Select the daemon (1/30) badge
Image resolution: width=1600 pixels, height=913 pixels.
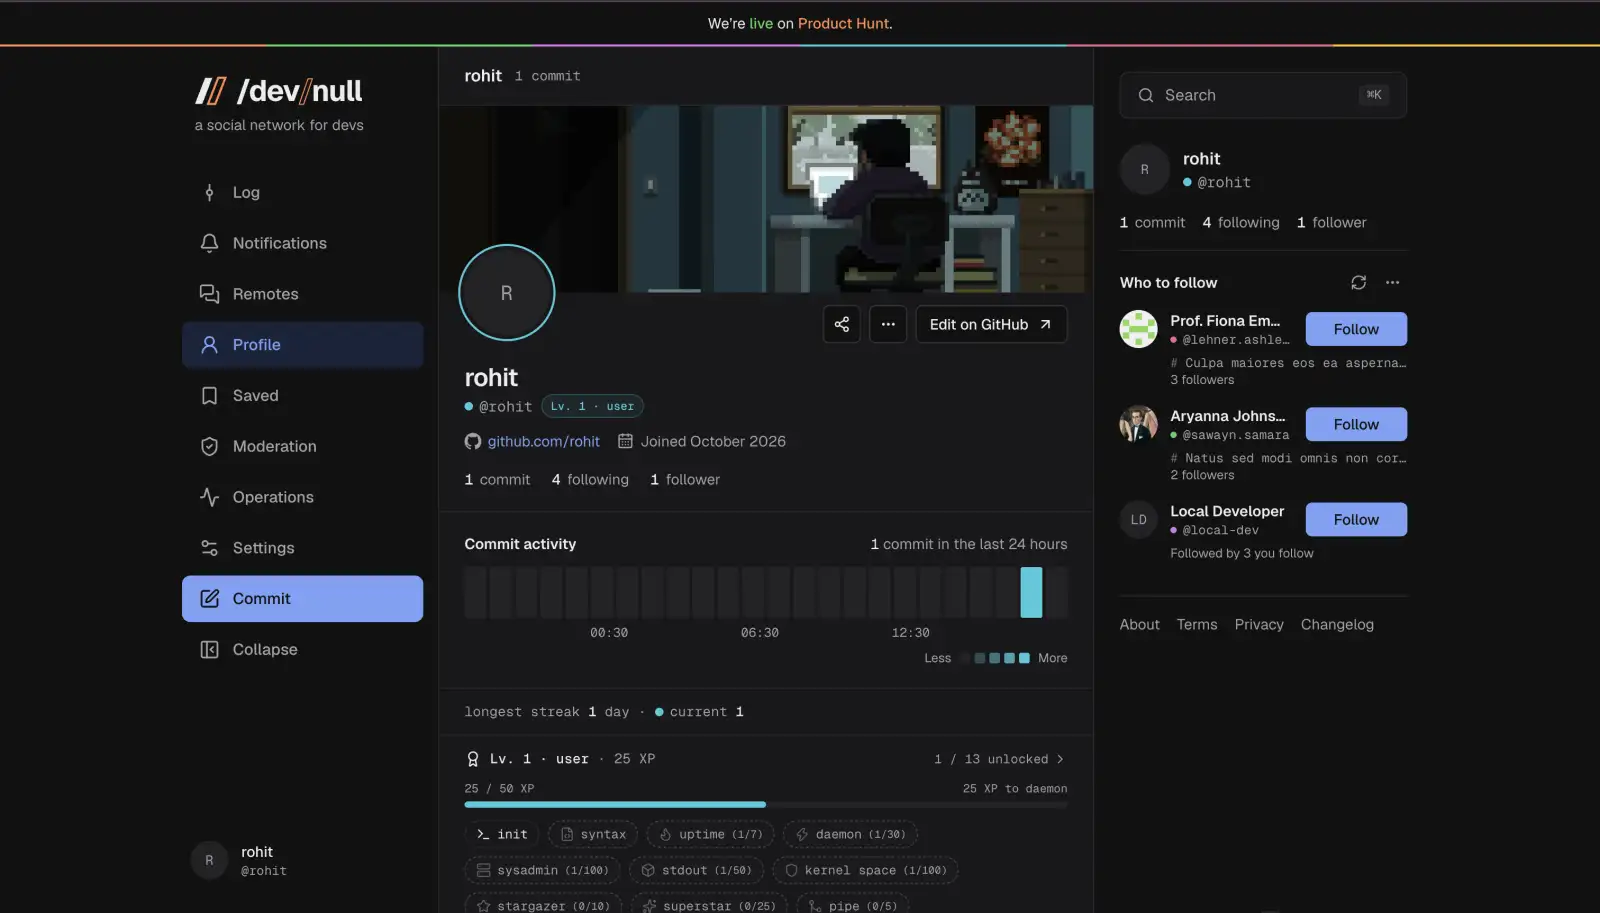(x=850, y=834)
